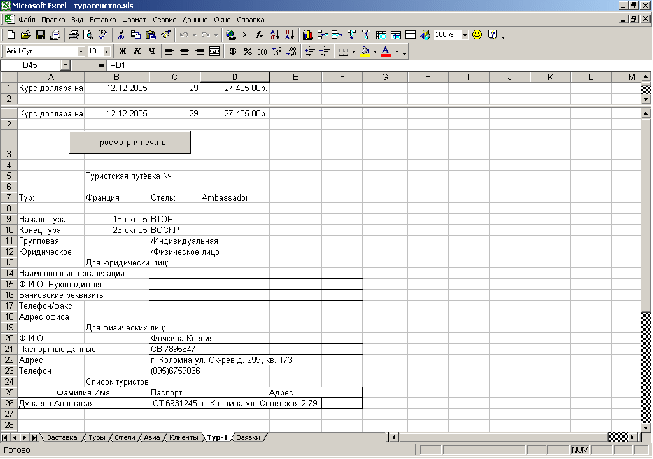Click the Undo arrow icon

[x=184, y=35]
